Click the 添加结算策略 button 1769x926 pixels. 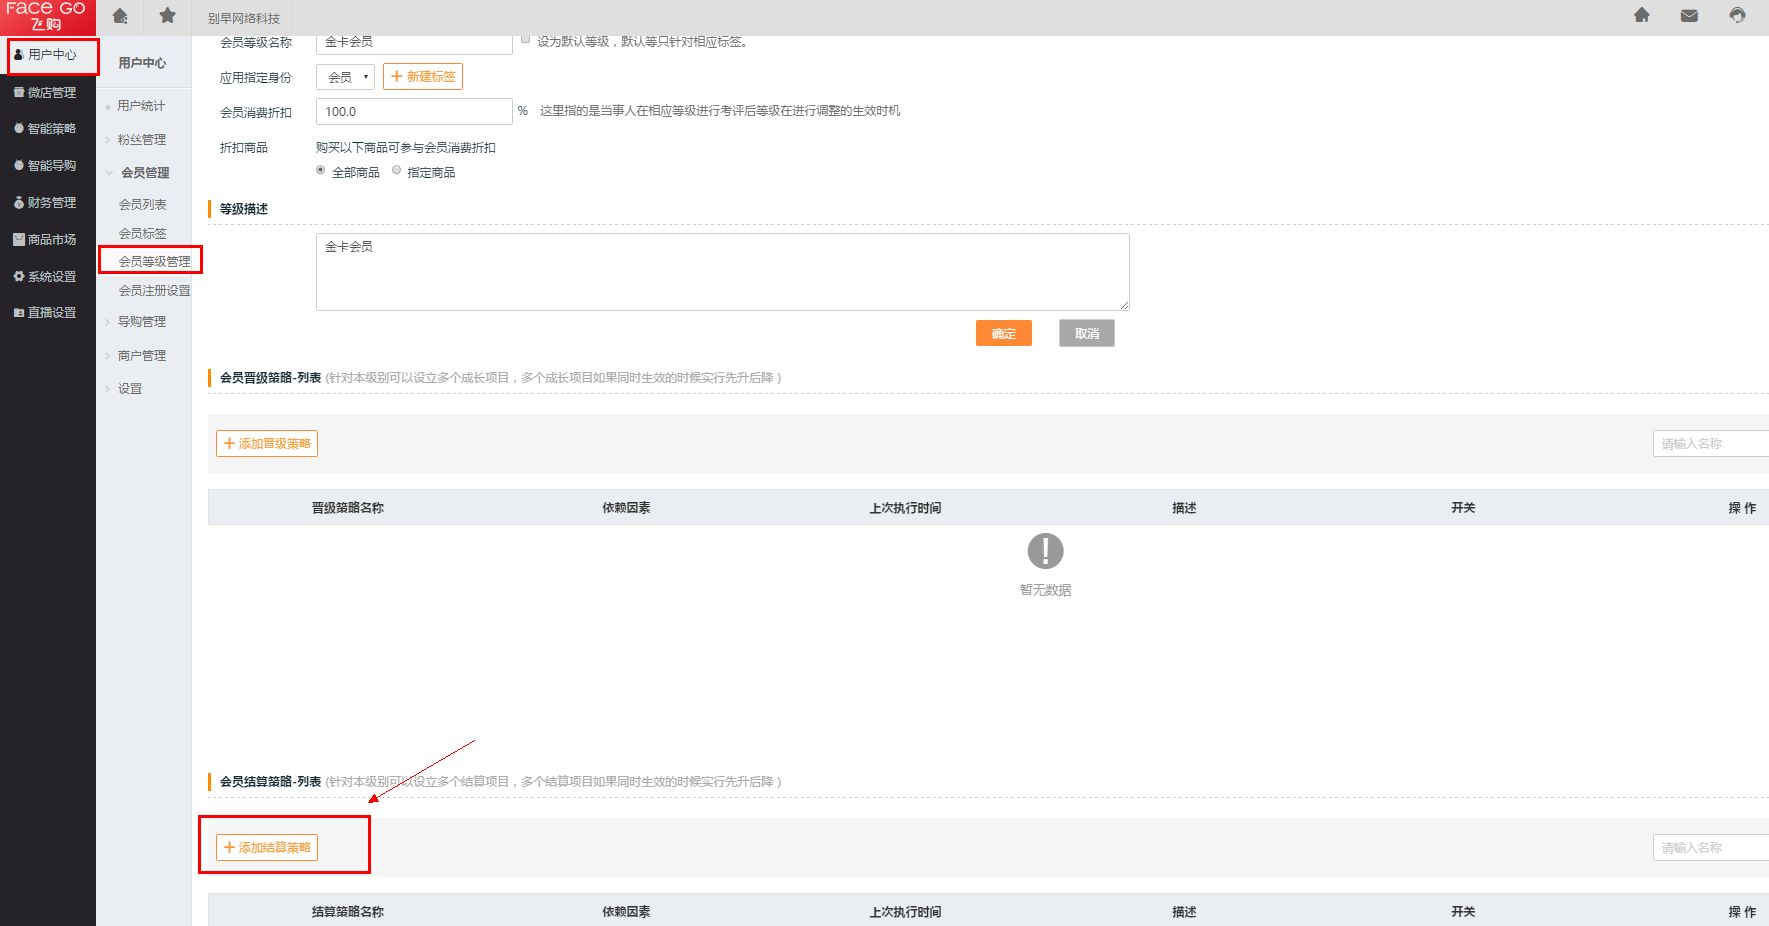(x=267, y=848)
